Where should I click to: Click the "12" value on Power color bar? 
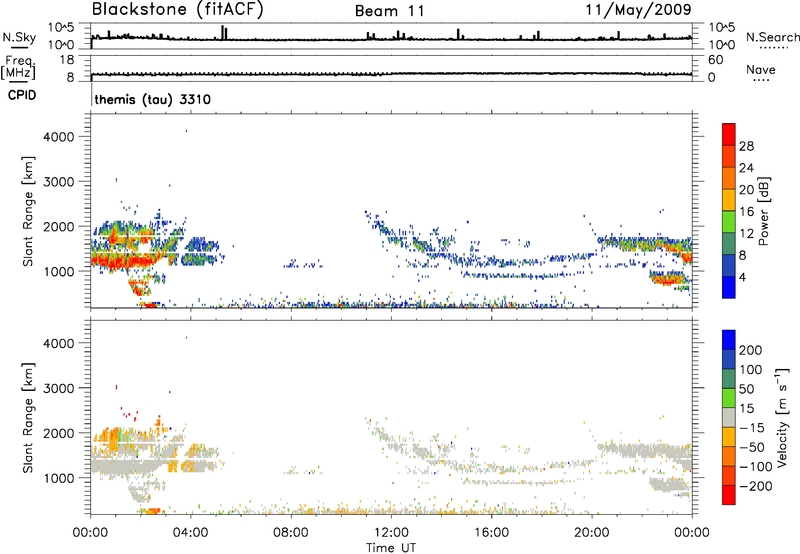746,234
